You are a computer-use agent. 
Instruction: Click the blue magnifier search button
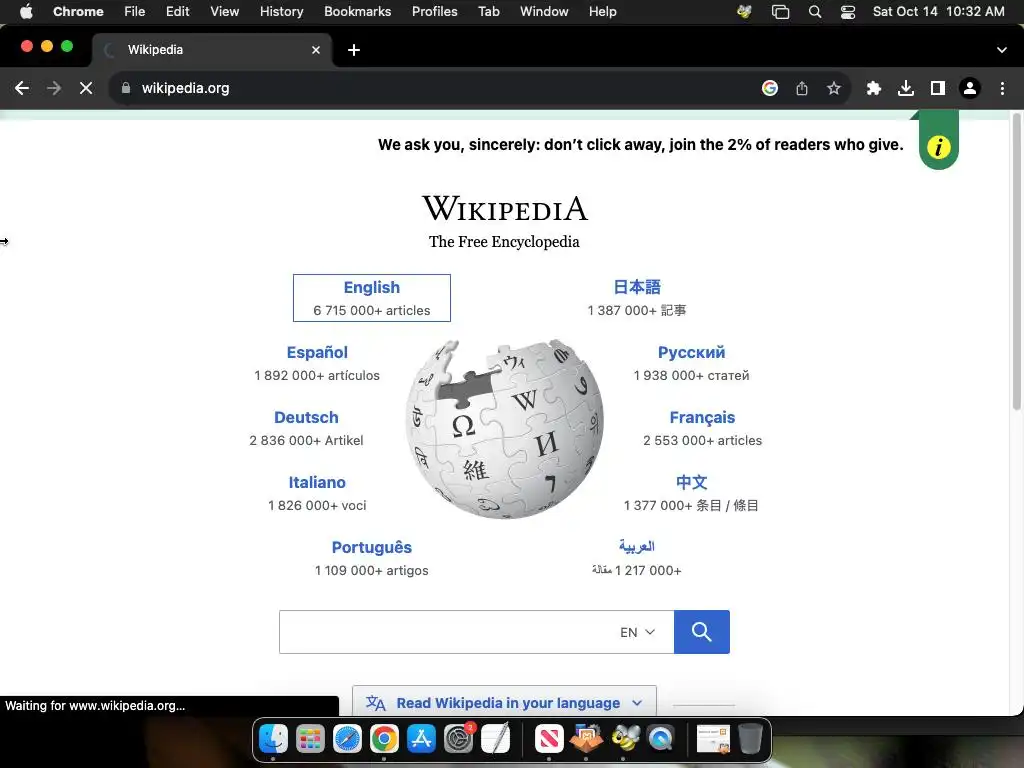(x=701, y=632)
